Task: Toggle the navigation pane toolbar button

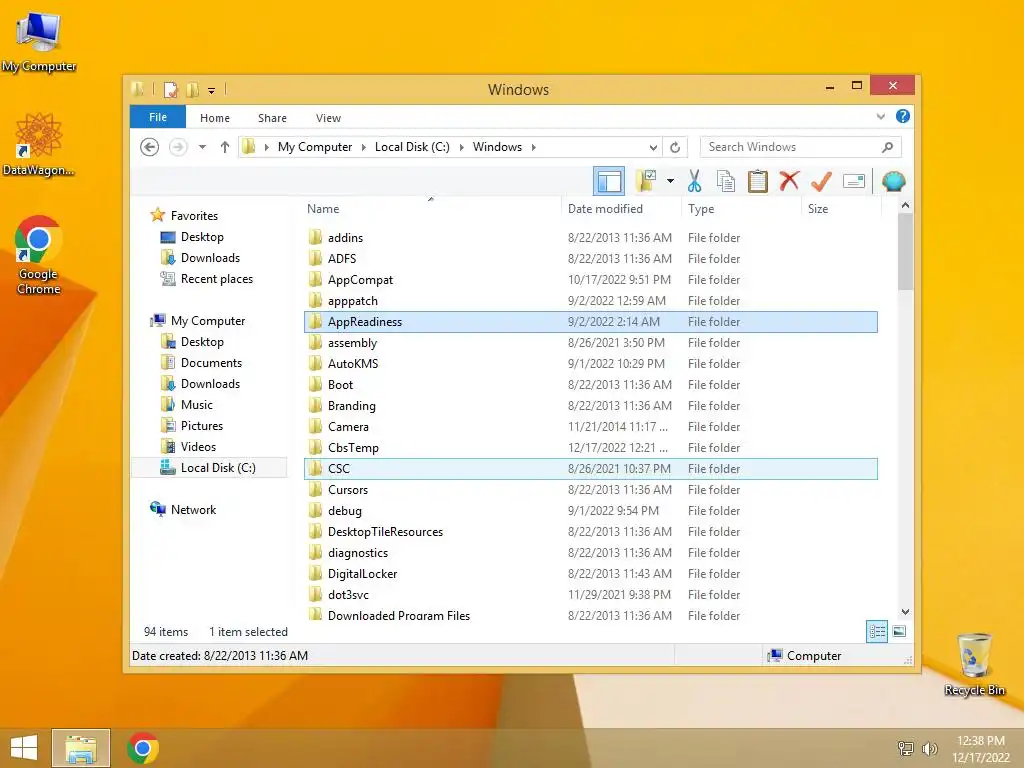Action: click(x=609, y=181)
